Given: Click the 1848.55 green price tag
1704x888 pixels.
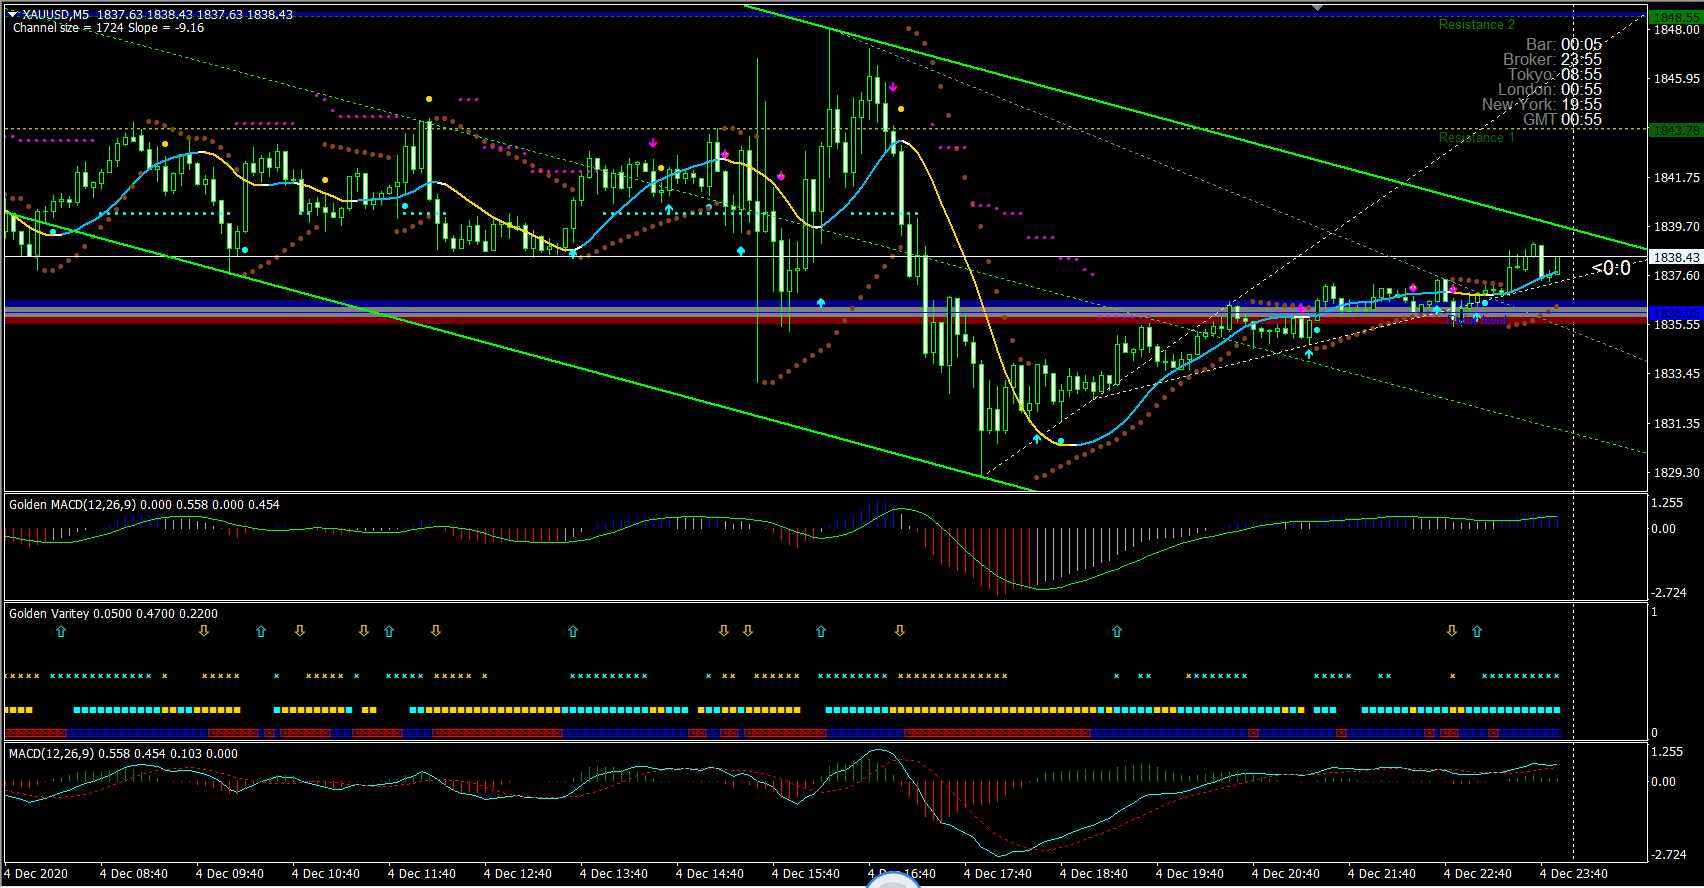Looking at the screenshot, I should pos(1677,17).
